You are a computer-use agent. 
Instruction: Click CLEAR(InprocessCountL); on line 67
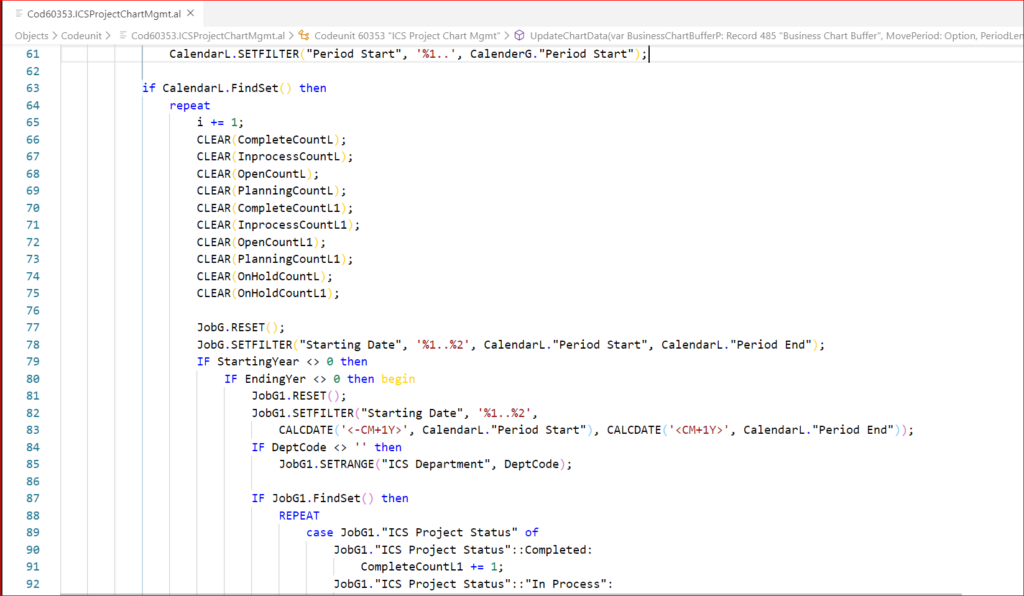pyautogui.click(x=275, y=157)
